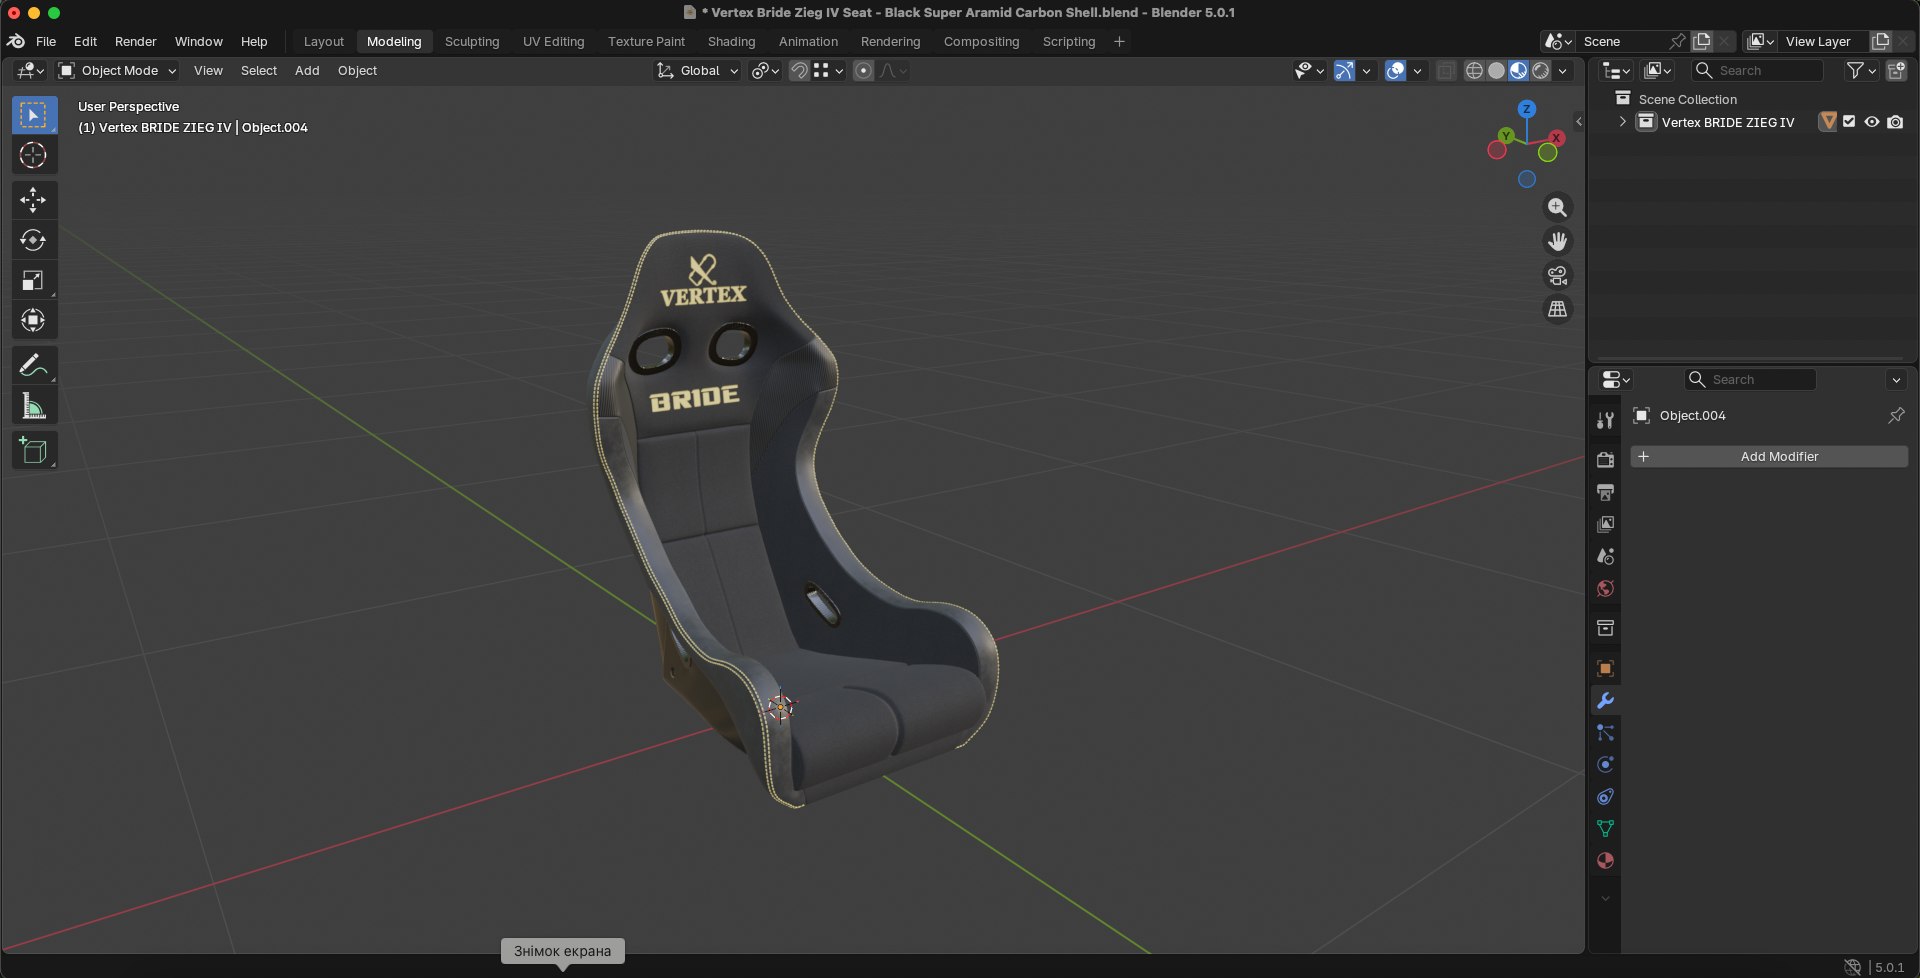Toggle the camera view icon

tap(1557, 275)
